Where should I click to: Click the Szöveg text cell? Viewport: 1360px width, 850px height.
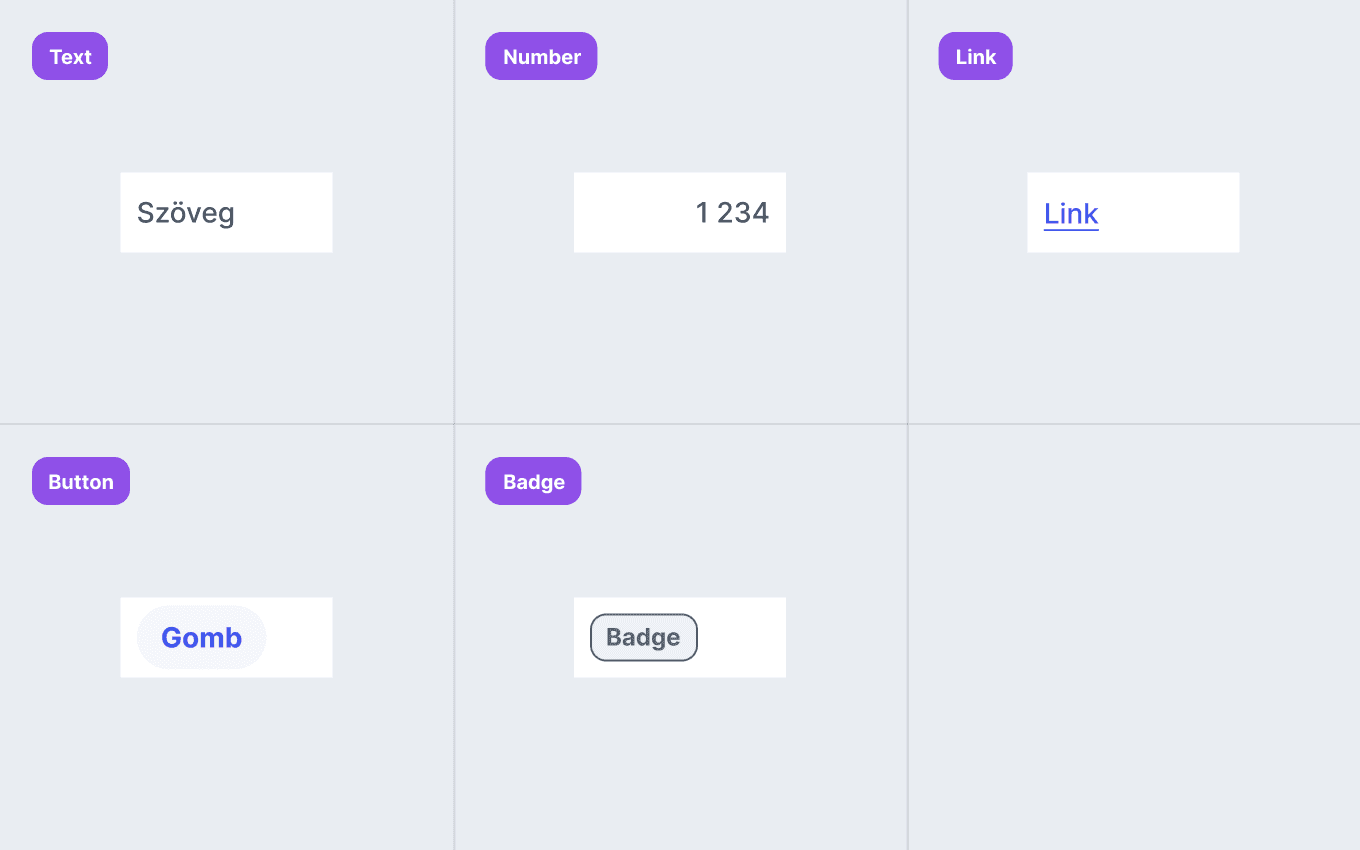[x=226, y=212]
